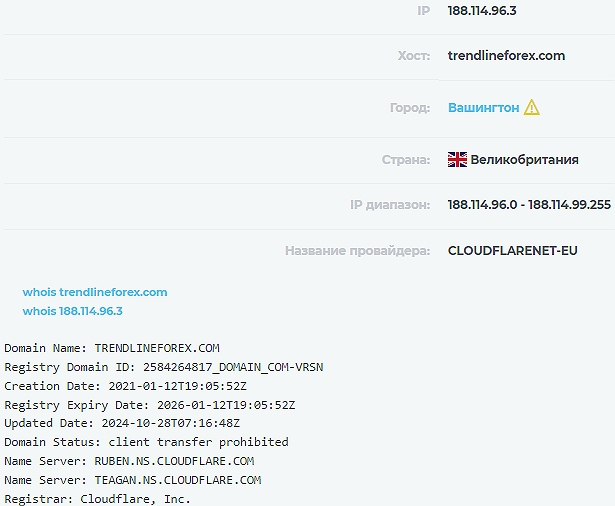This screenshot has height=506, width=615.
Task: Click the Domain Name: TRENDLINEFOREX.COM line
Action: [112, 348]
